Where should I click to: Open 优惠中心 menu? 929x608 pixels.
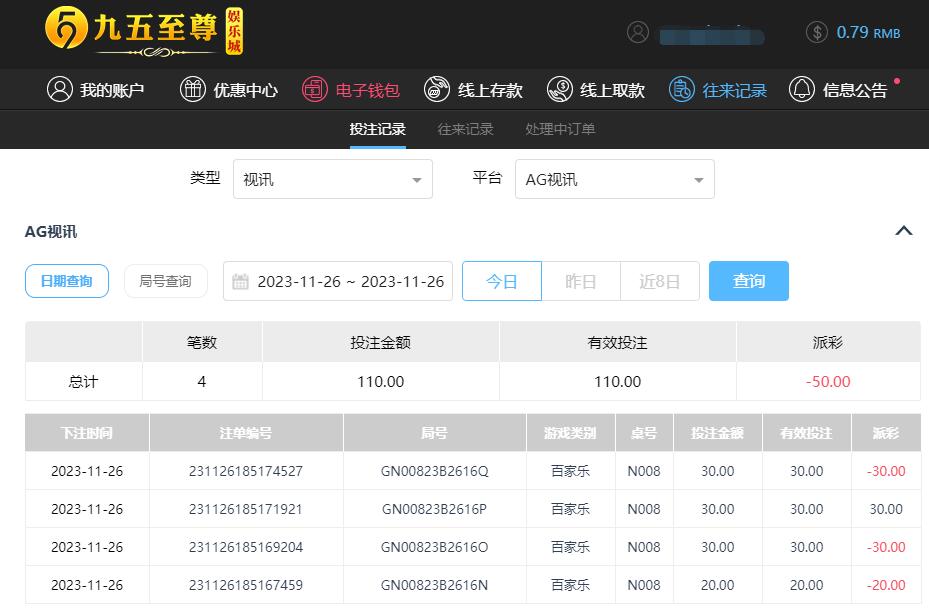coord(229,90)
